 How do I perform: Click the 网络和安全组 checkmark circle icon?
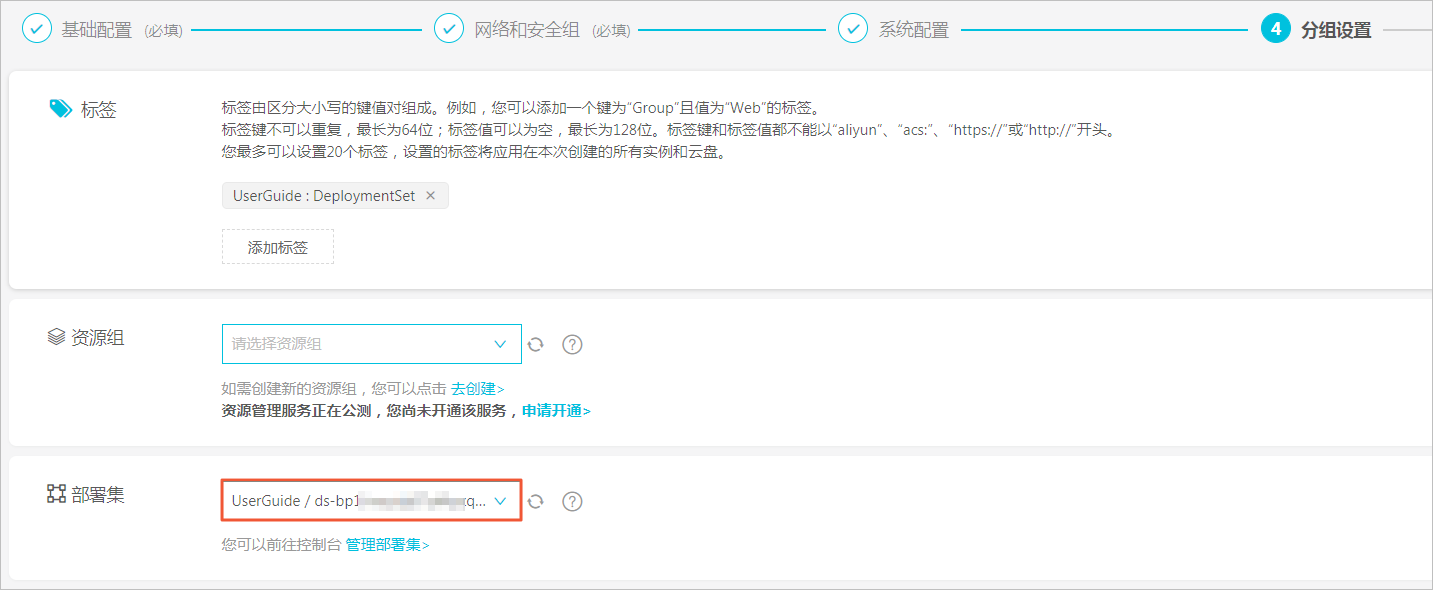click(x=449, y=28)
